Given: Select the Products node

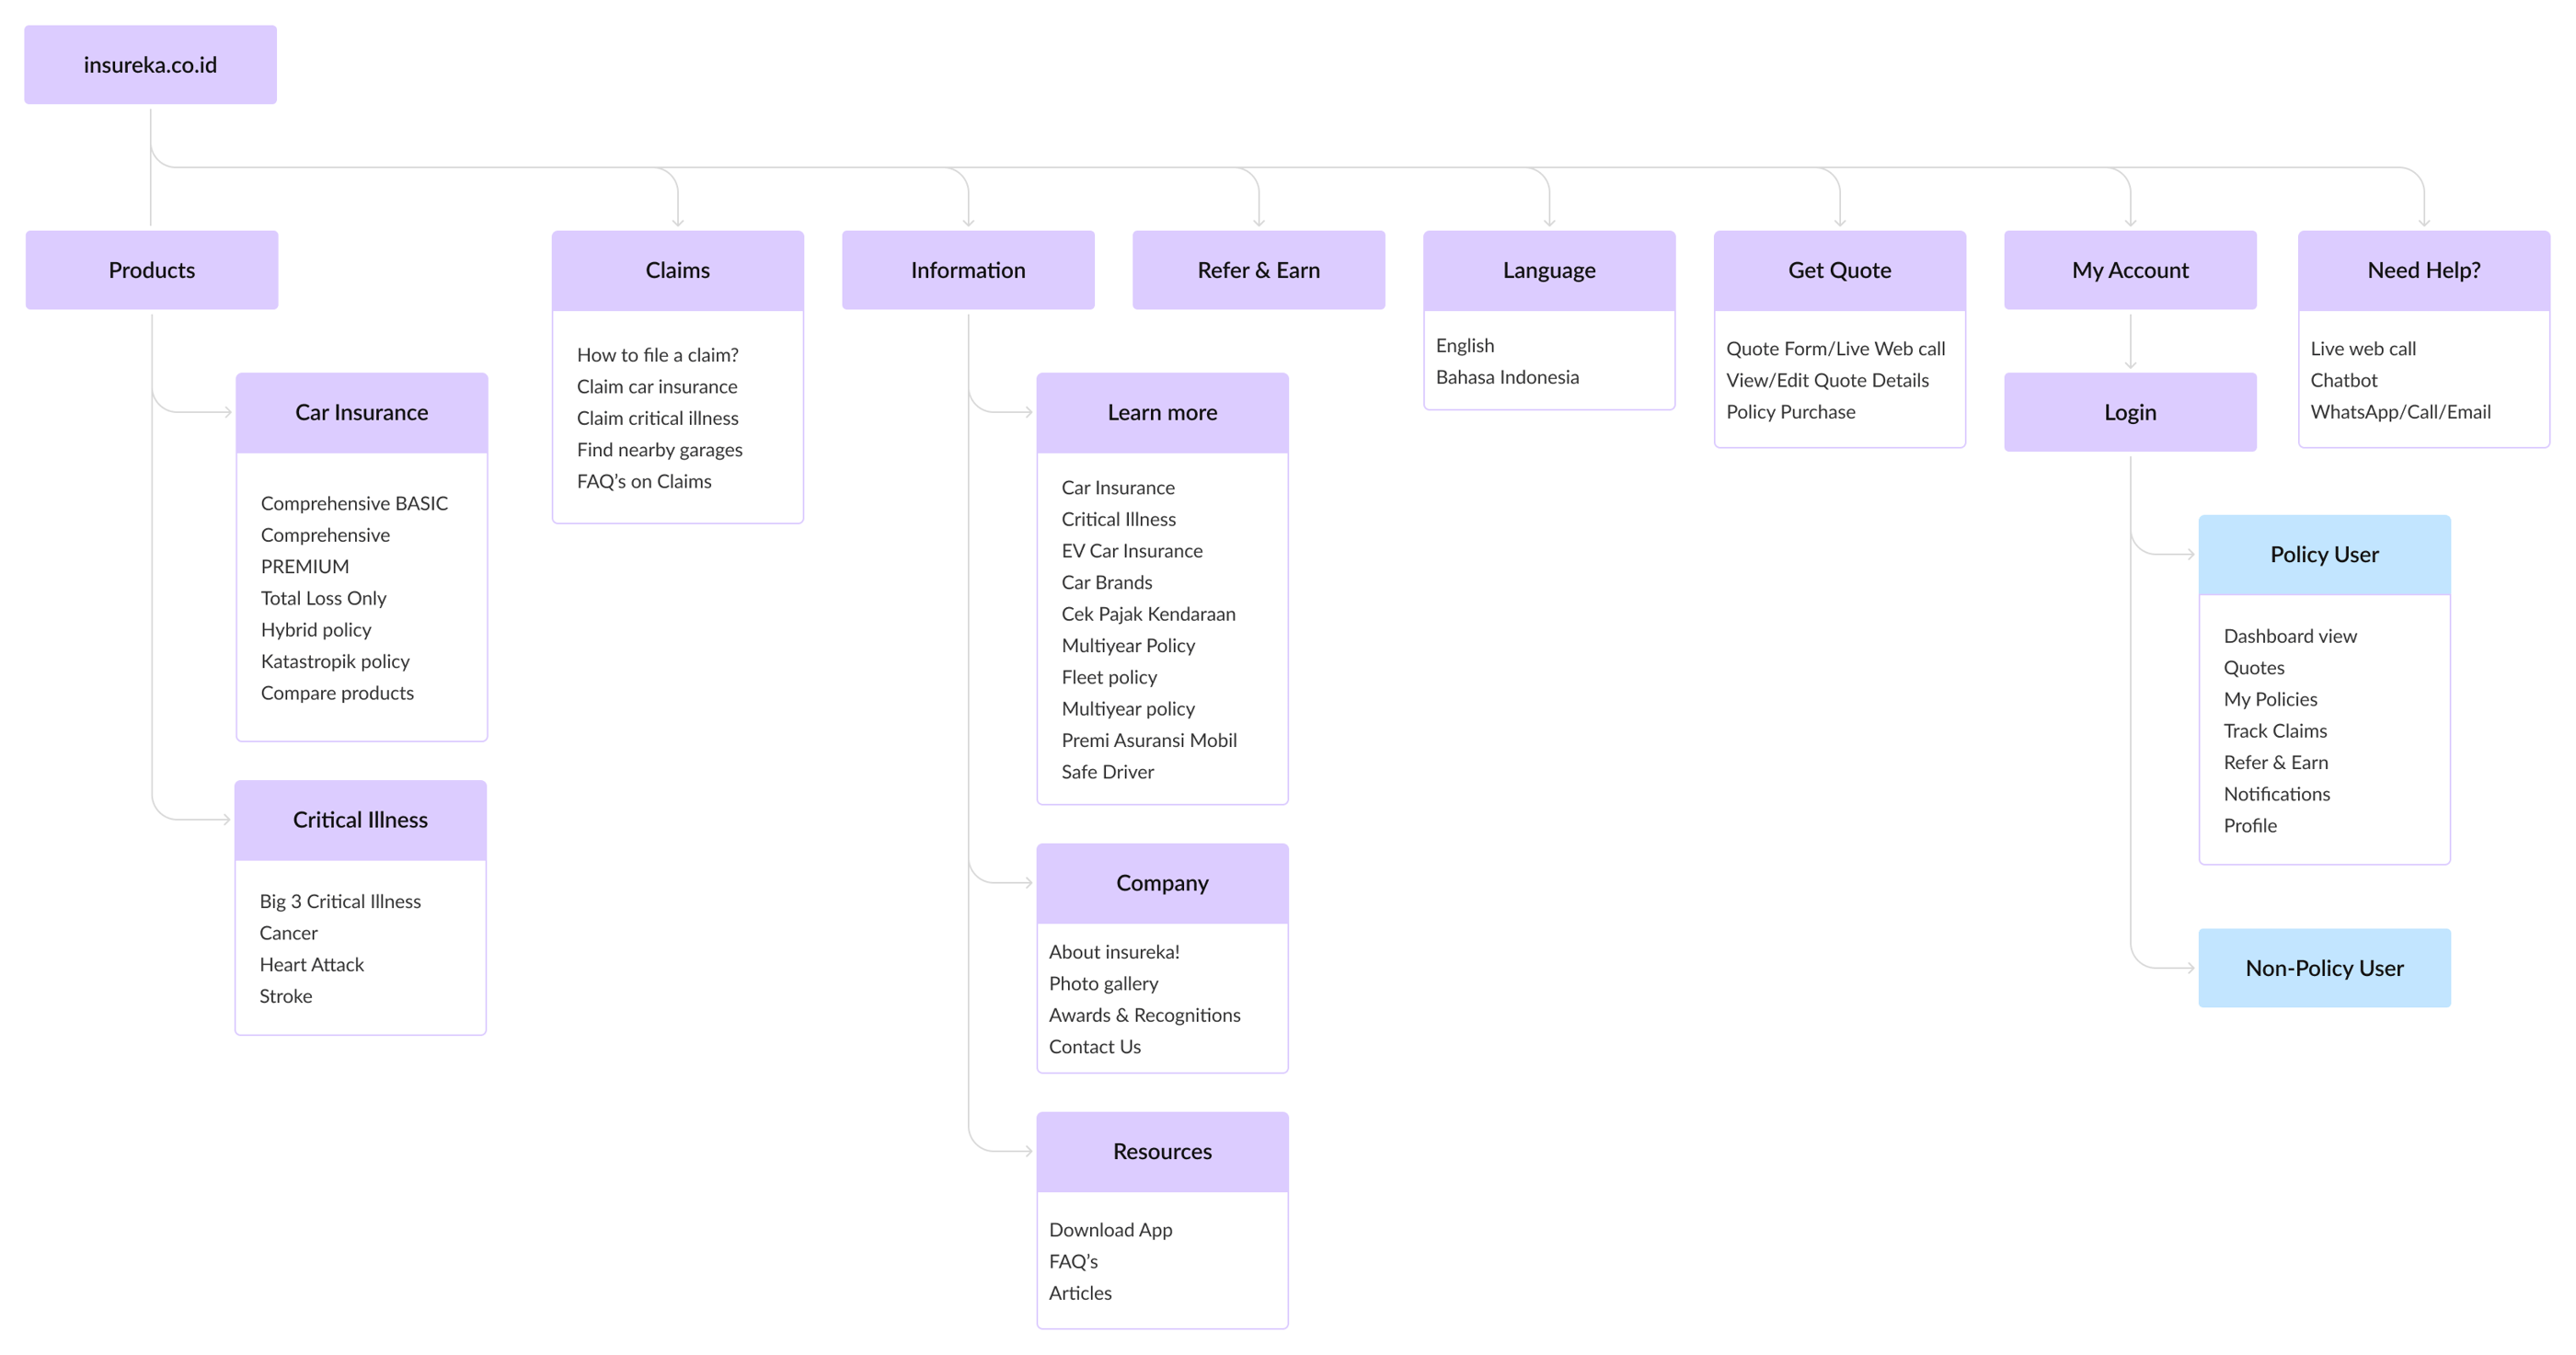Looking at the screenshot, I should tap(152, 270).
